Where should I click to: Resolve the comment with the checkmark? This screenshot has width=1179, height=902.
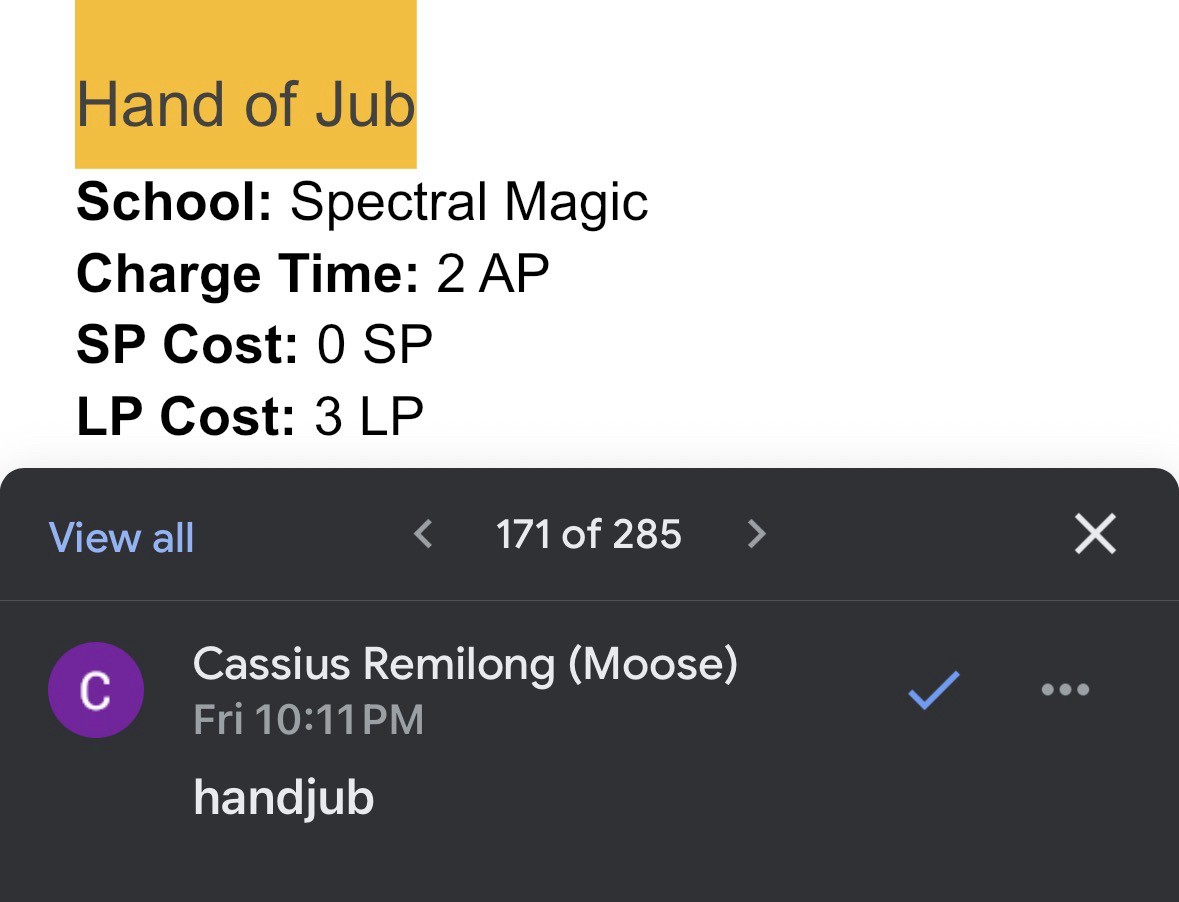(933, 690)
